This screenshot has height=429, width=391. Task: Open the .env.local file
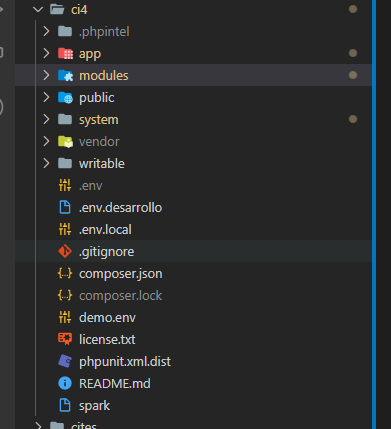pyautogui.click(x=105, y=230)
